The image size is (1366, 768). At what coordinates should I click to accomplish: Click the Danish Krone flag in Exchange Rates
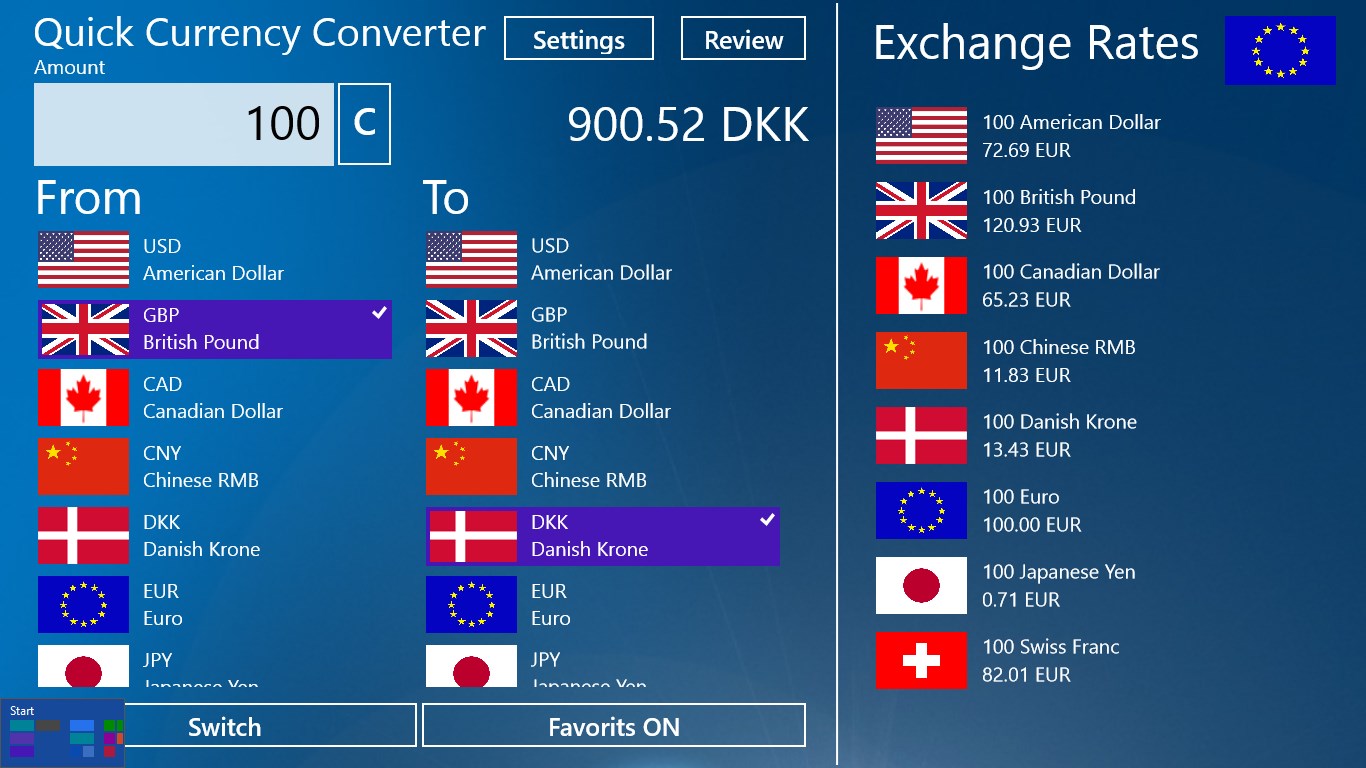click(920, 435)
